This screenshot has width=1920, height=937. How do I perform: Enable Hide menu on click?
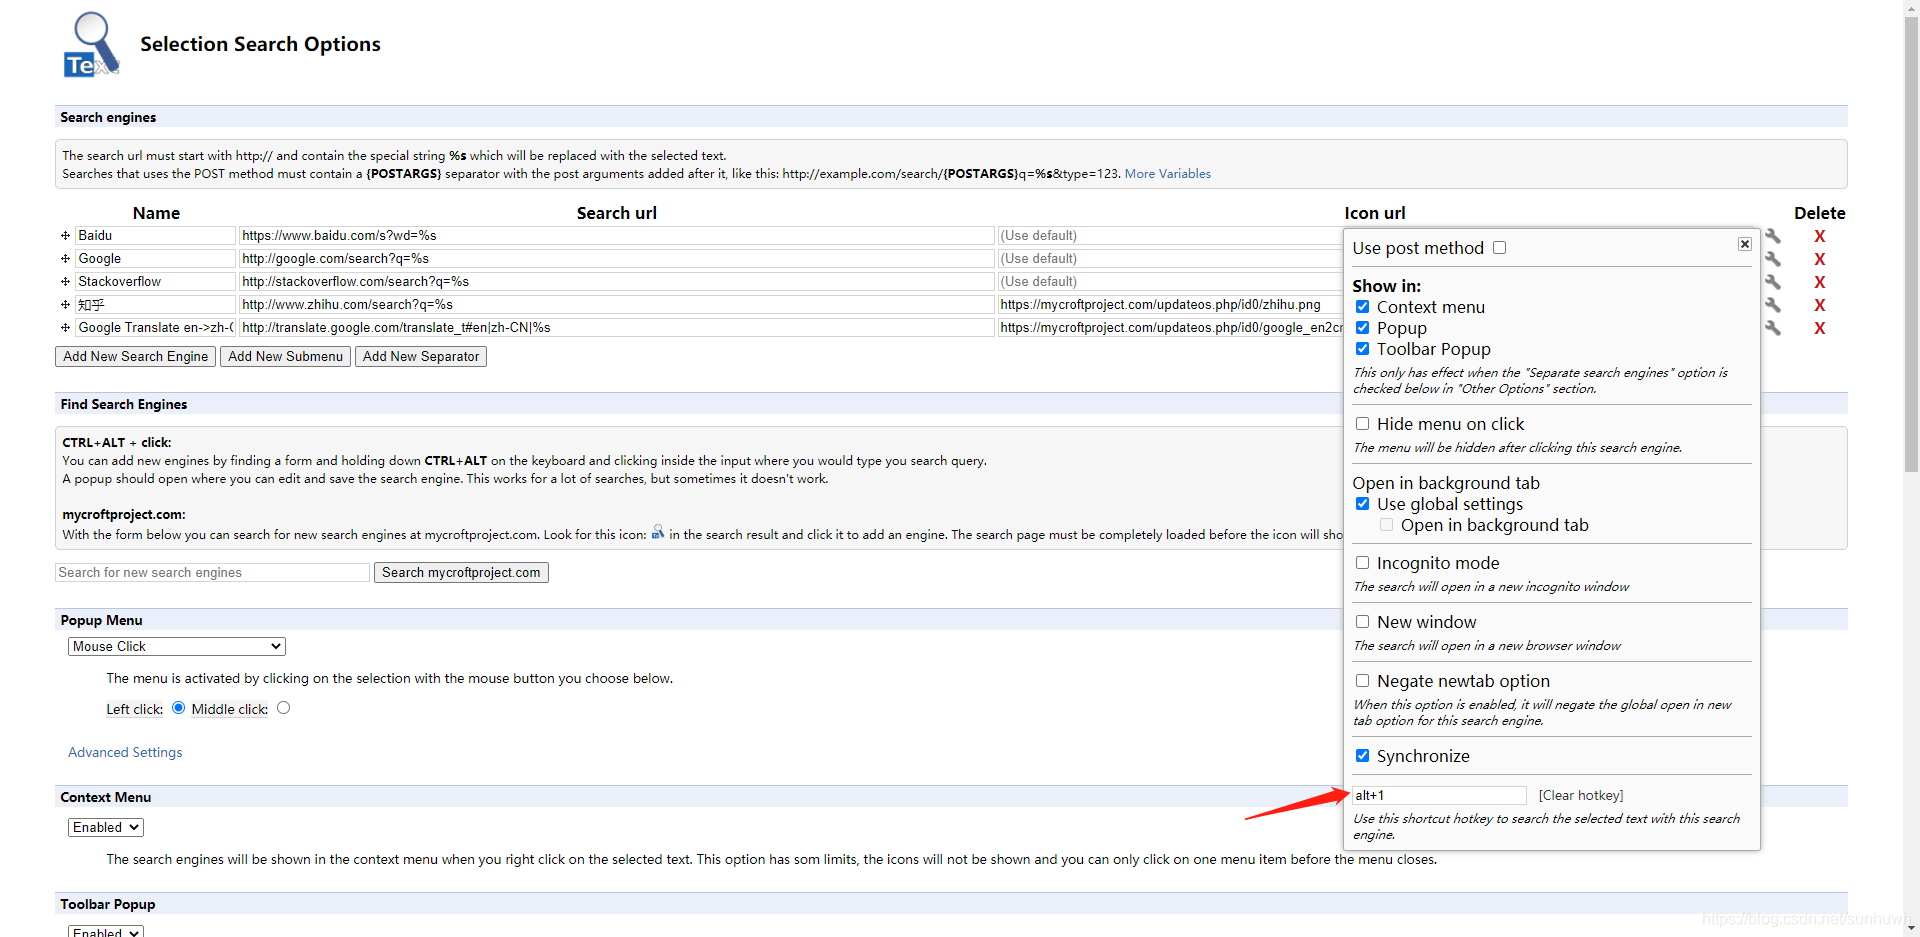tap(1362, 424)
